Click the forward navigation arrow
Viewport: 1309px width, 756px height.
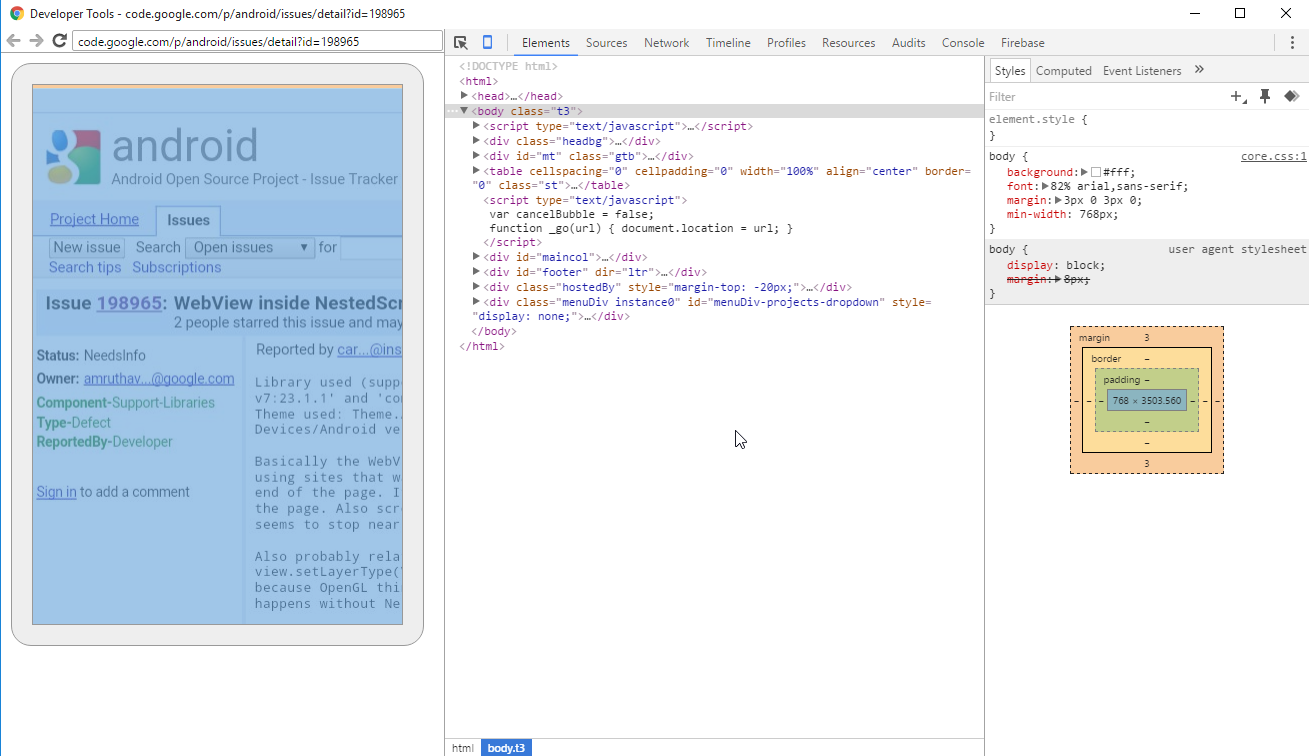tap(36, 41)
